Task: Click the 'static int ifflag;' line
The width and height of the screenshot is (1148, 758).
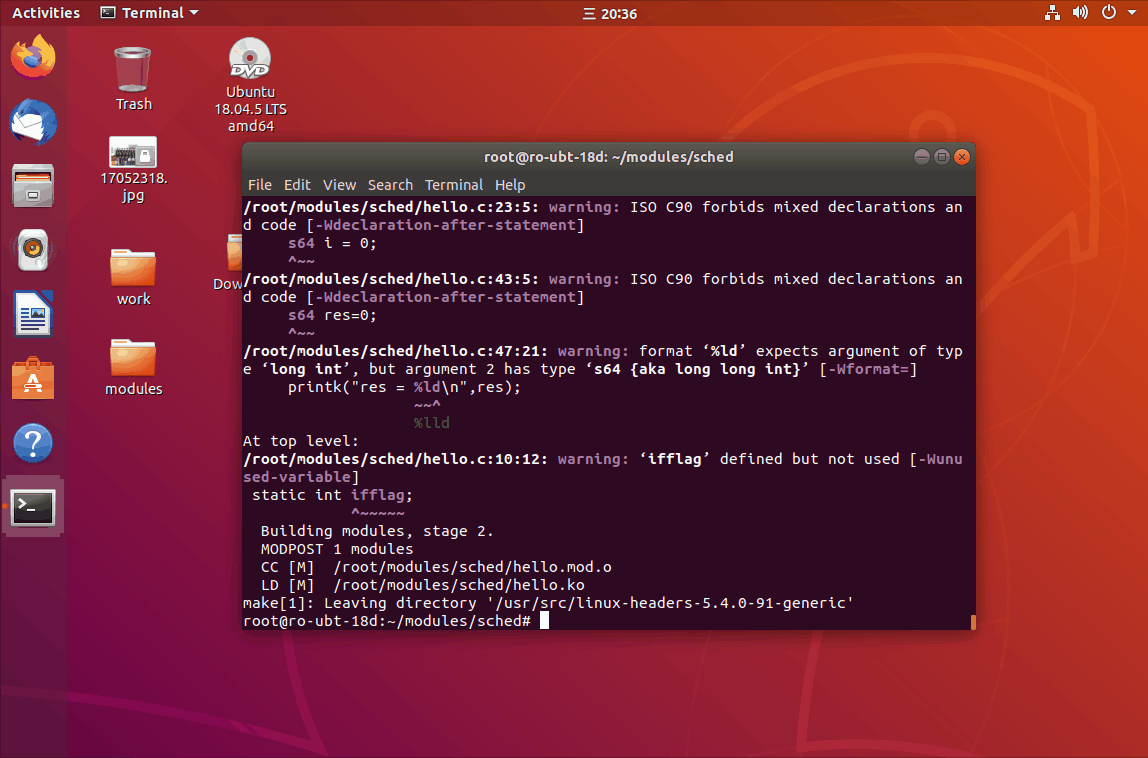Action: (x=332, y=495)
